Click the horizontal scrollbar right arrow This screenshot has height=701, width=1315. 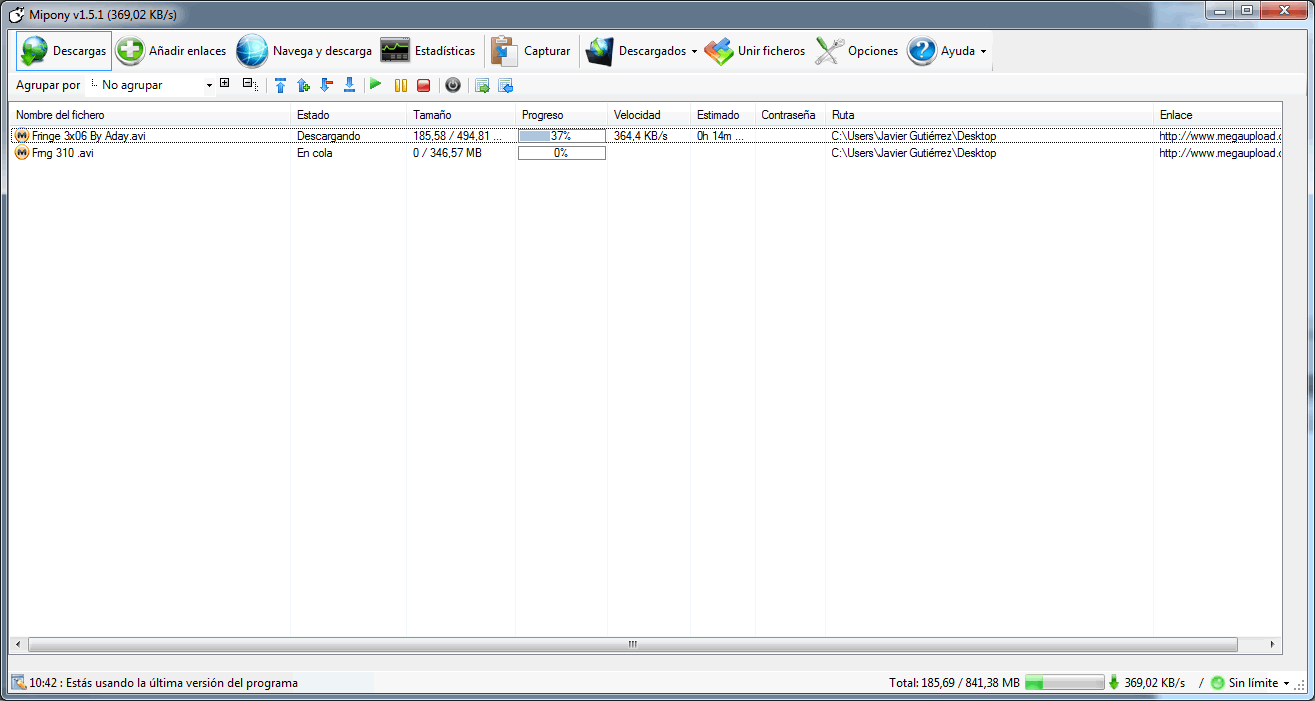click(1273, 645)
